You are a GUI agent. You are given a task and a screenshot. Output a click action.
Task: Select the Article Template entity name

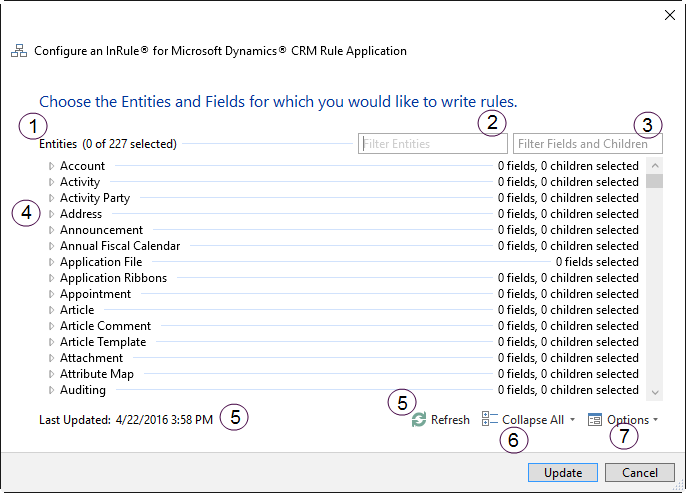(103, 342)
